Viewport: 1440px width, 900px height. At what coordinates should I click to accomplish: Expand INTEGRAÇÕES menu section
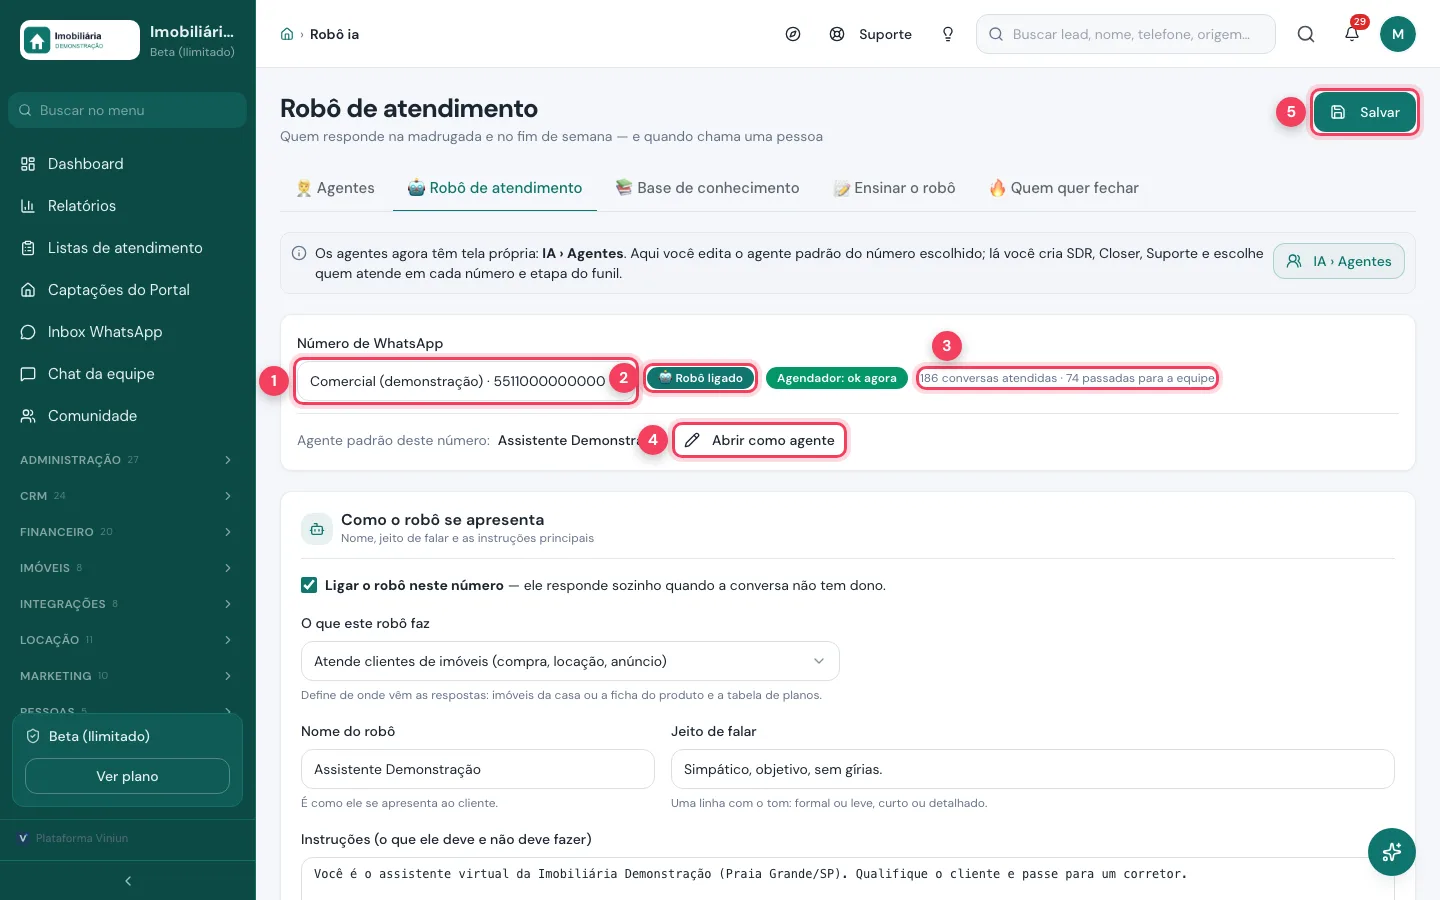pos(128,604)
